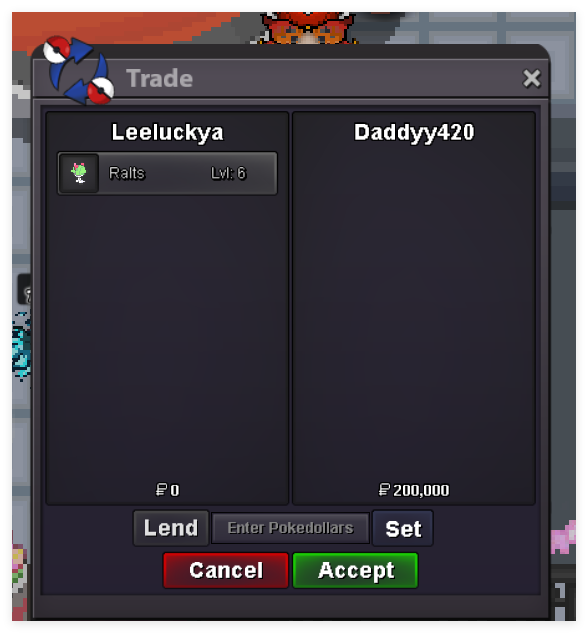Click the pokedollar symbol beside 200,000

pos(384,490)
